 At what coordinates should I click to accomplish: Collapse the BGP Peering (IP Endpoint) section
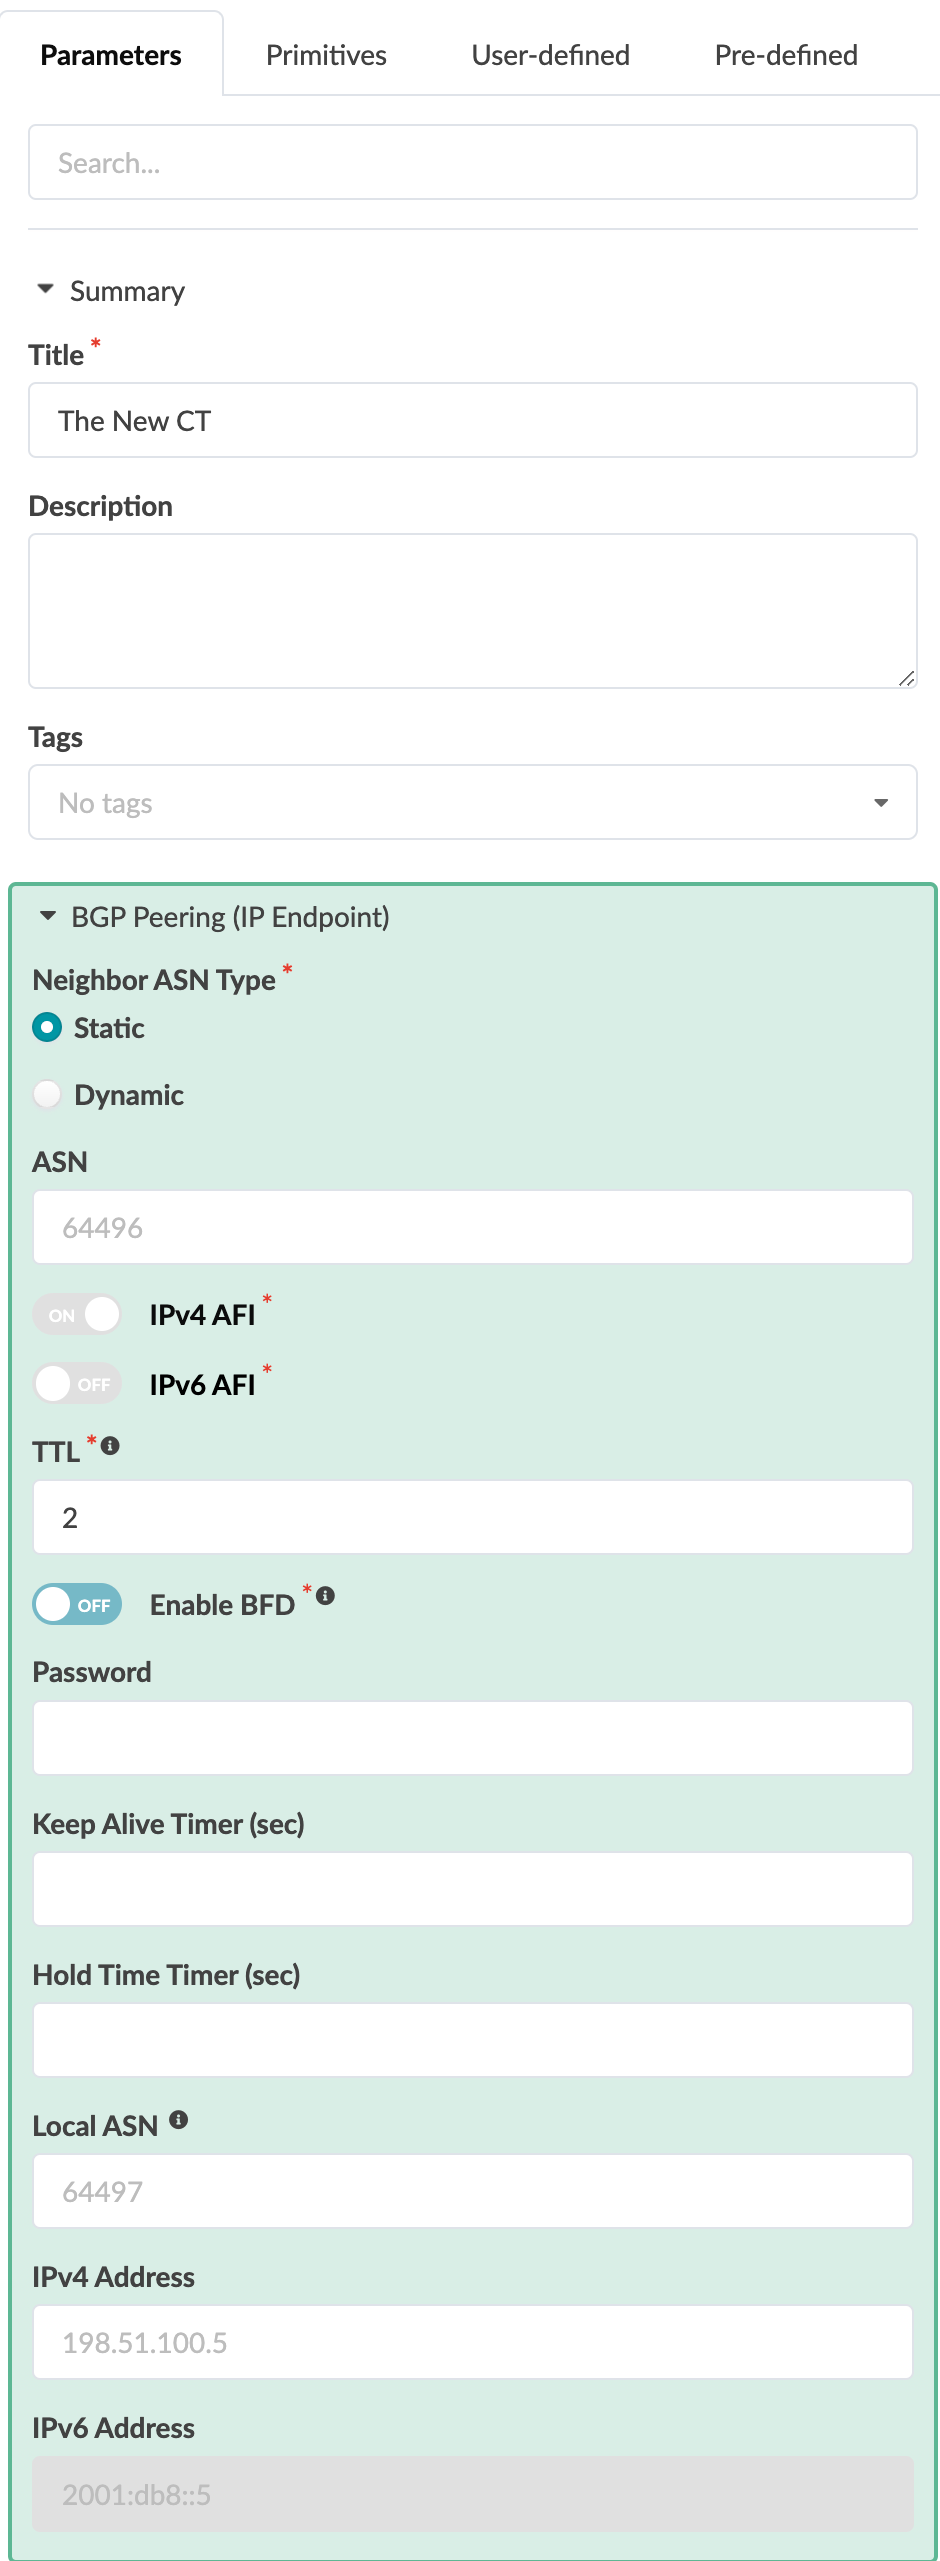(47, 916)
